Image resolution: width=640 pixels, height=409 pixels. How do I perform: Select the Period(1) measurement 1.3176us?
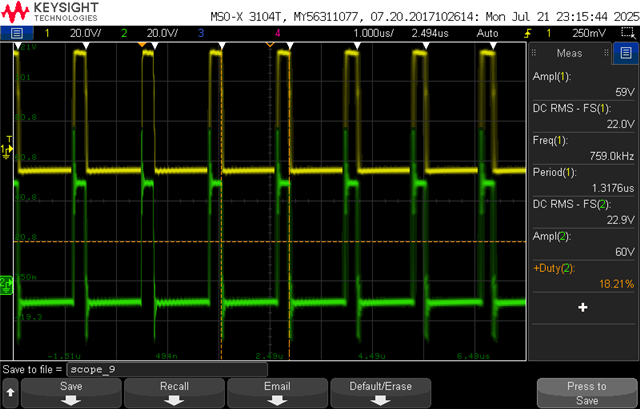(x=584, y=180)
